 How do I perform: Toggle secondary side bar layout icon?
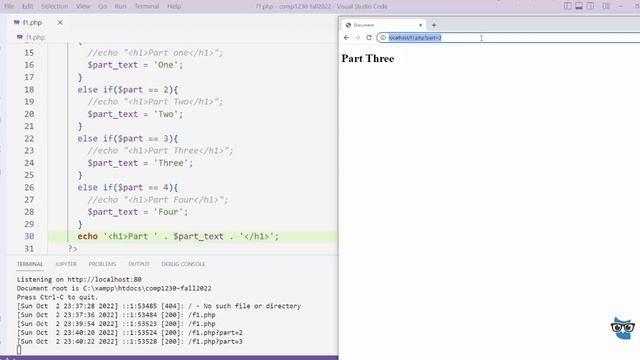[x=590, y=6]
